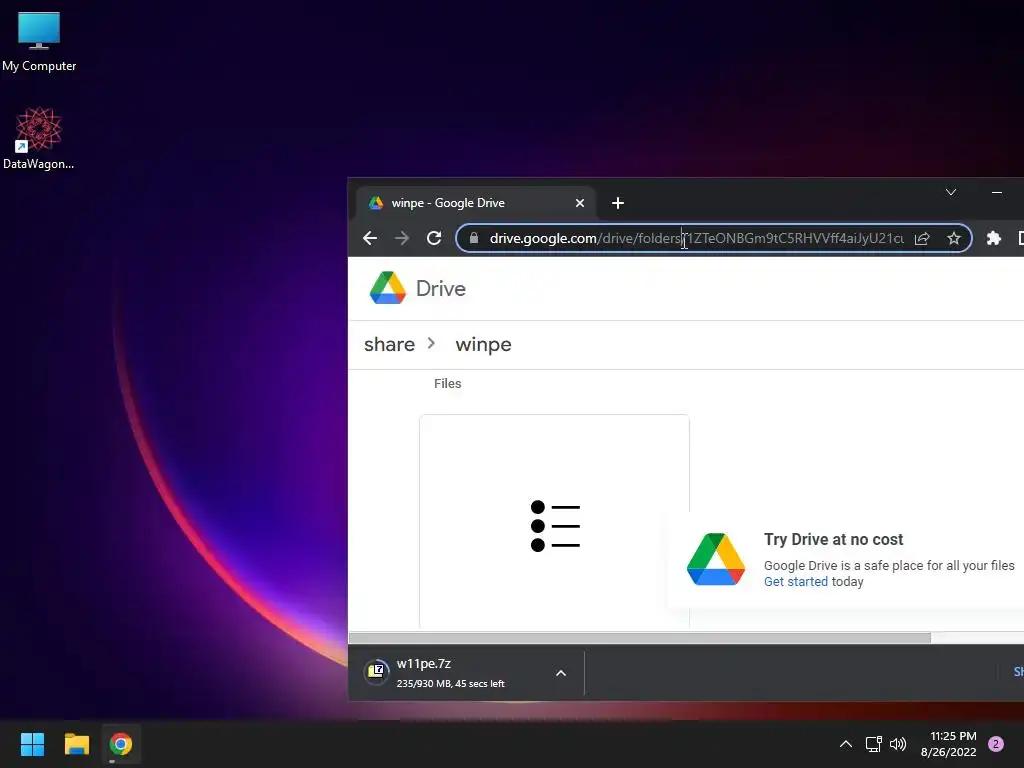View site information lock icon
This screenshot has width=1024, height=768.
(474, 238)
